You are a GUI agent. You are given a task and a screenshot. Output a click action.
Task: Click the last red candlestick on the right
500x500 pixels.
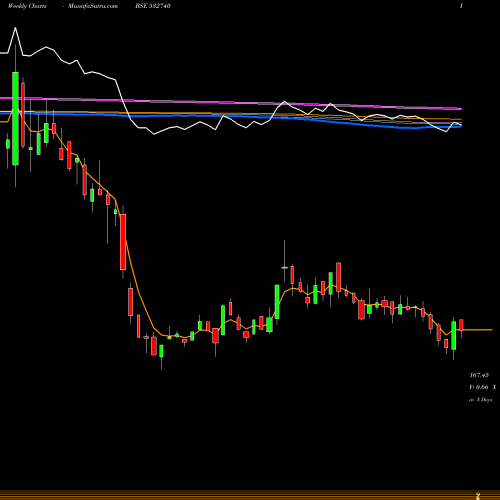point(461,325)
